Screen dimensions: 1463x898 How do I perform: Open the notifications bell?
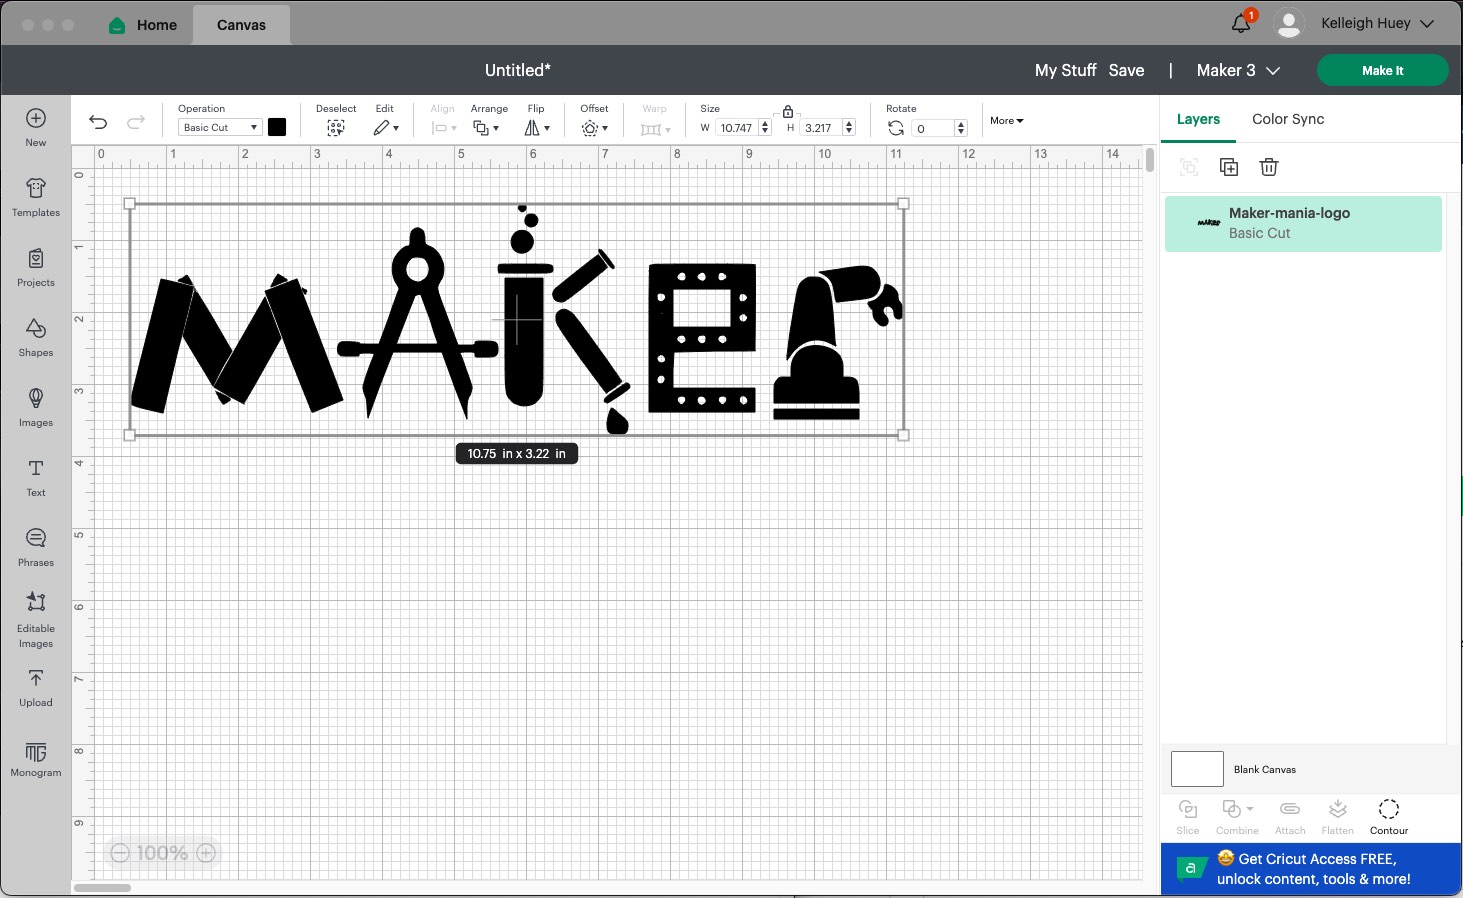pos(1242,22)
